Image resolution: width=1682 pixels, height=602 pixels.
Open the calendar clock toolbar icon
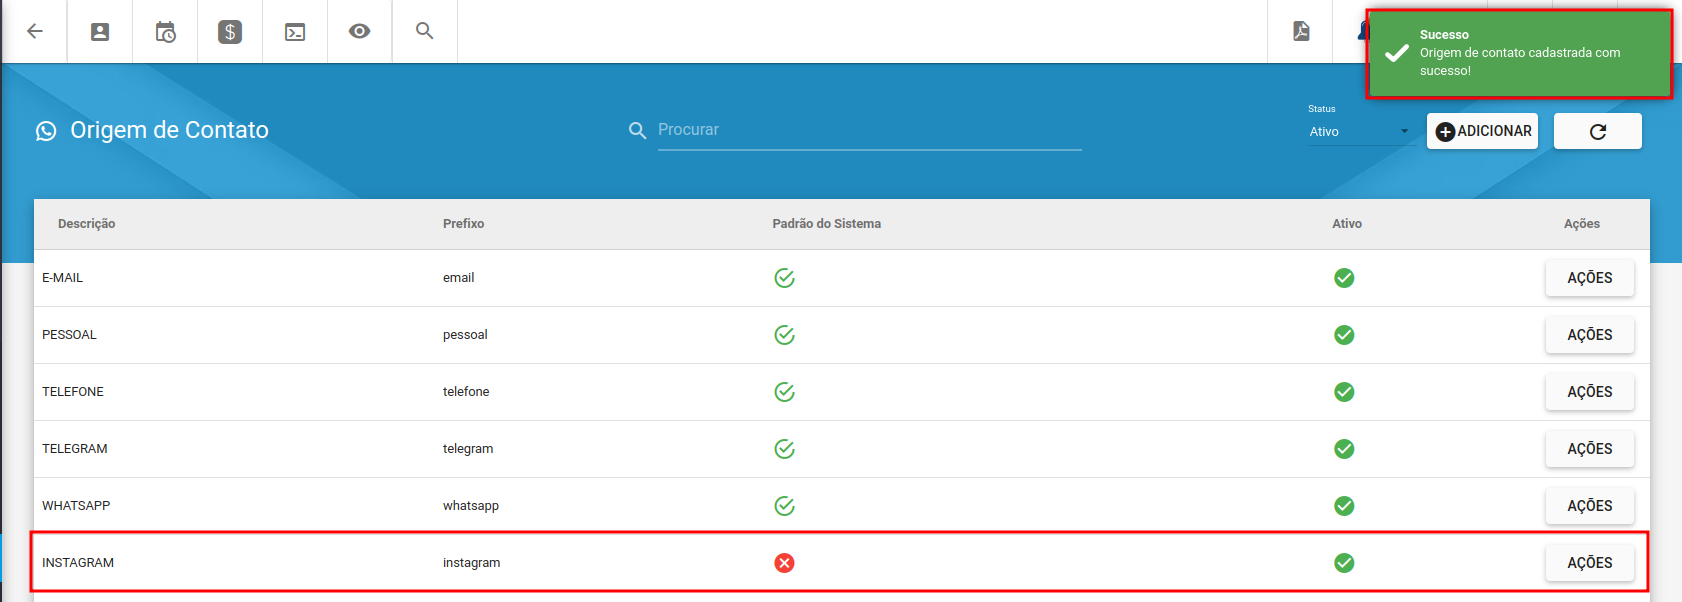(x=165, y=32)
